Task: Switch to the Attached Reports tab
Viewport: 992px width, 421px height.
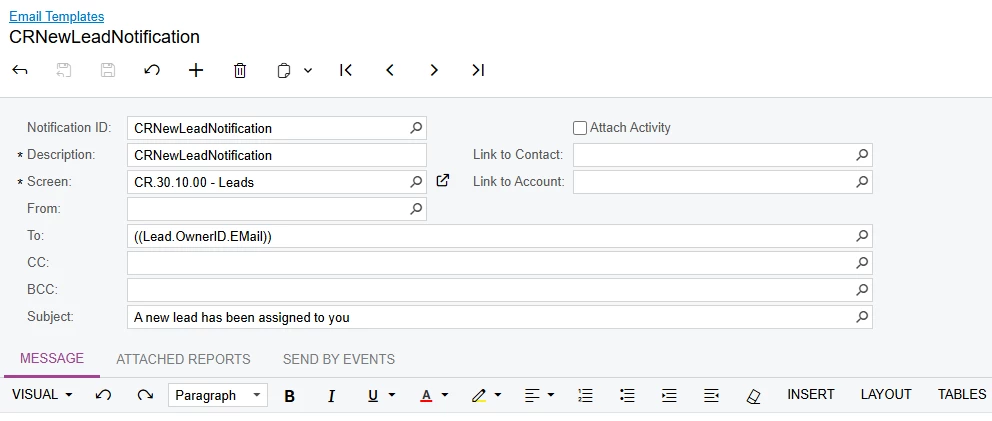Action: (x=183, y=359)
